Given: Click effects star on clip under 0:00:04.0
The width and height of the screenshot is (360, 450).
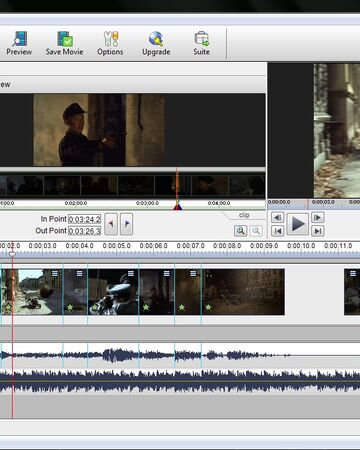Looking at the screenshot, I should tap(70, 307).
